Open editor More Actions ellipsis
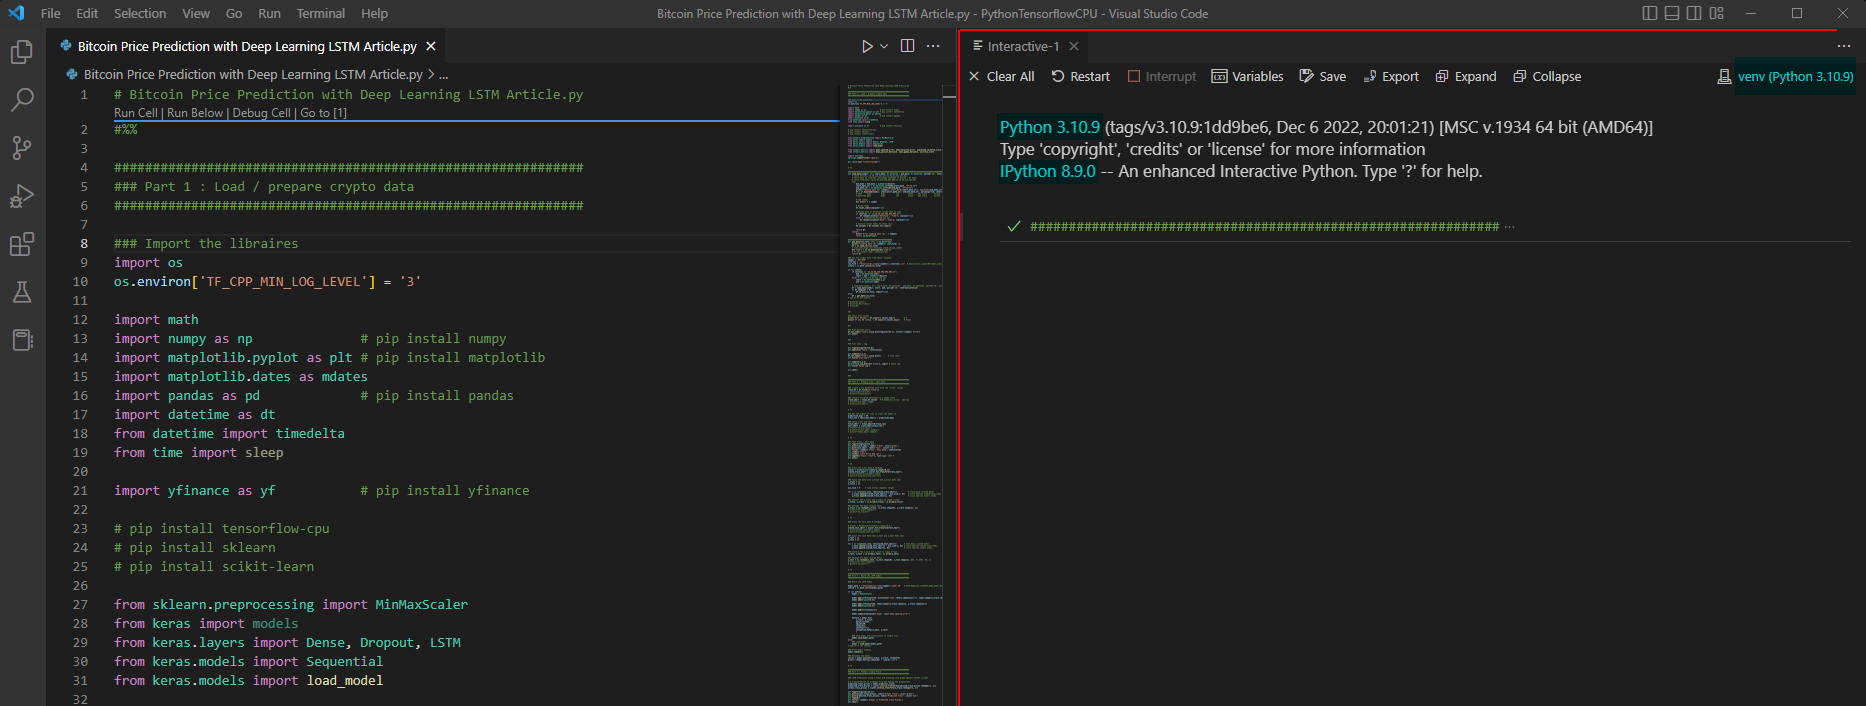 [933, 46]
